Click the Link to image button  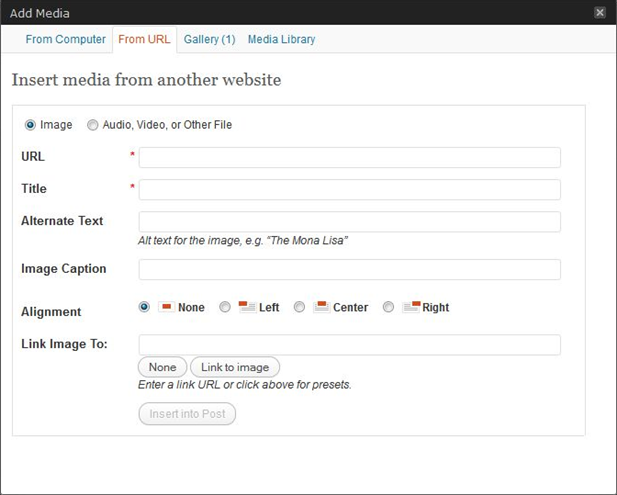click(x=235, y=367)
